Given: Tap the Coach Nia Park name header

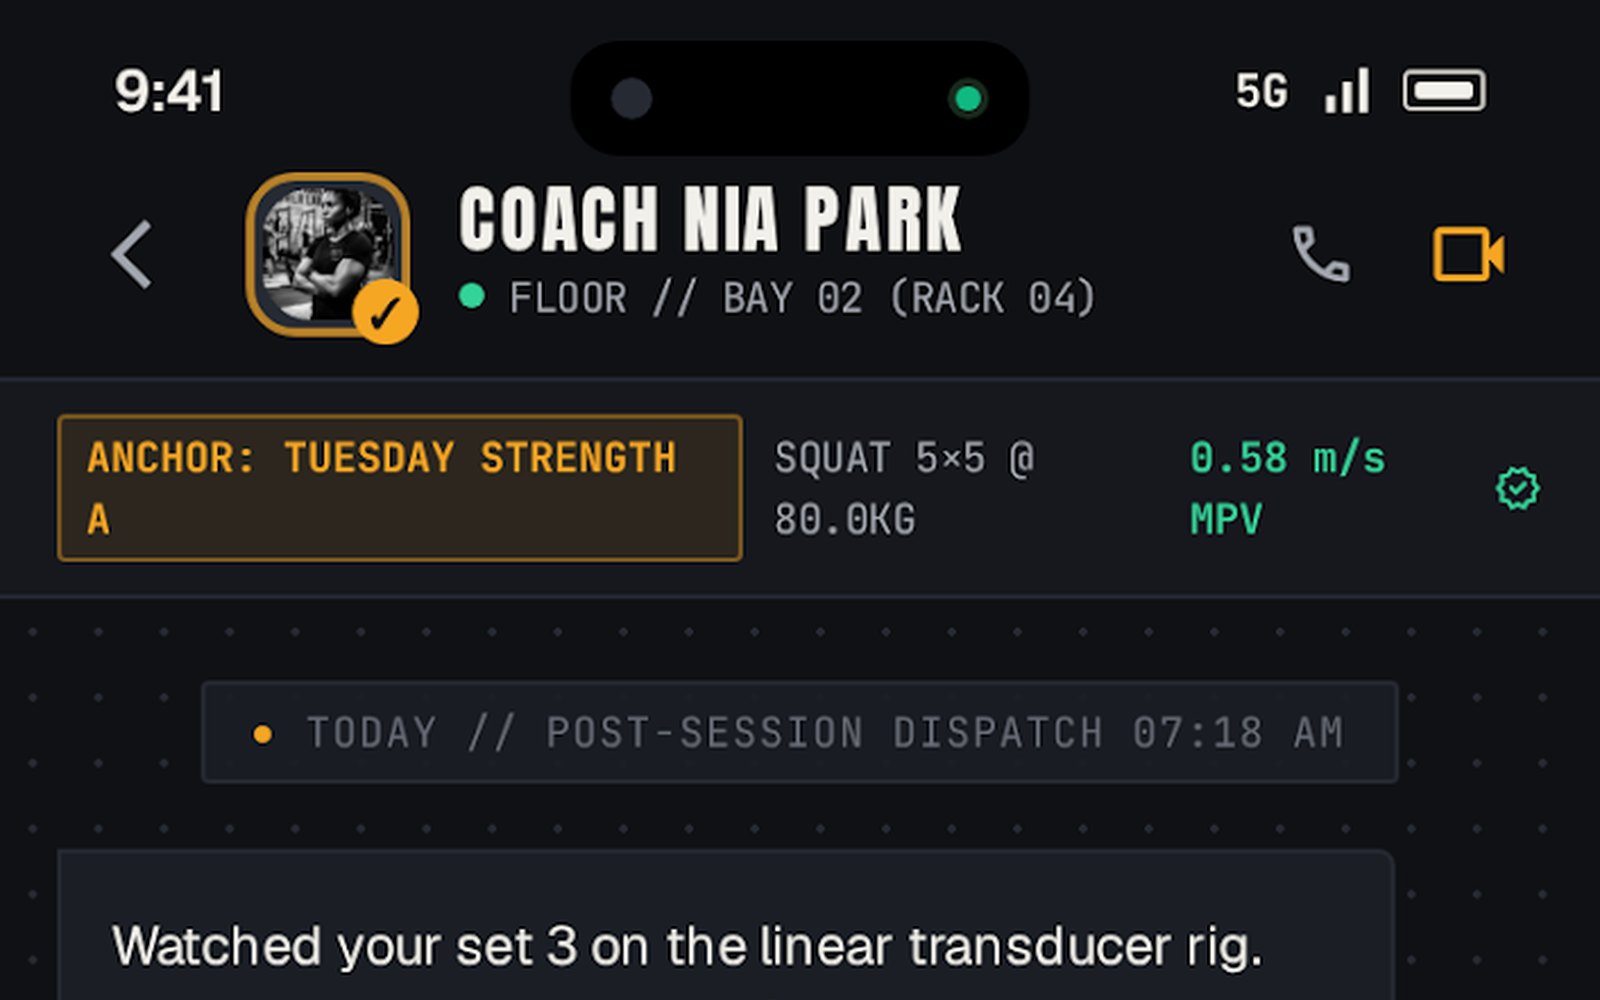Looking at the screenshot, I should coord(710,219).
